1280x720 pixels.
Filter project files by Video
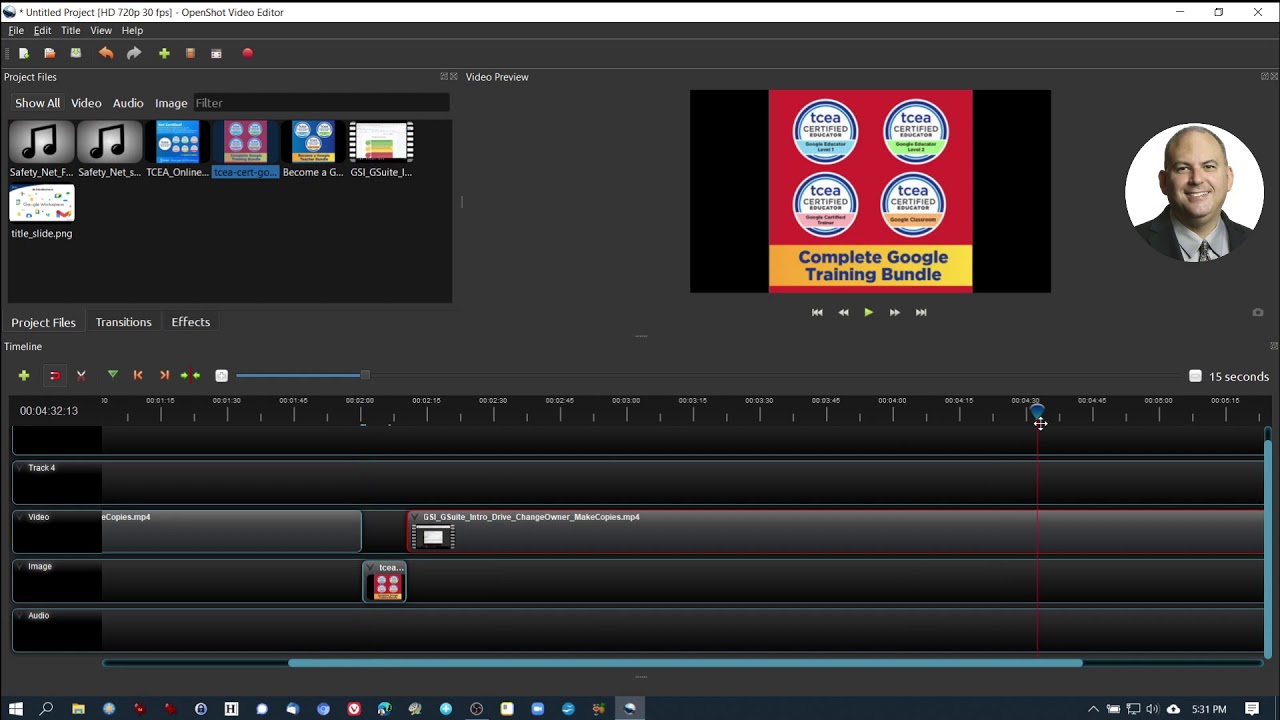[86, 103]
